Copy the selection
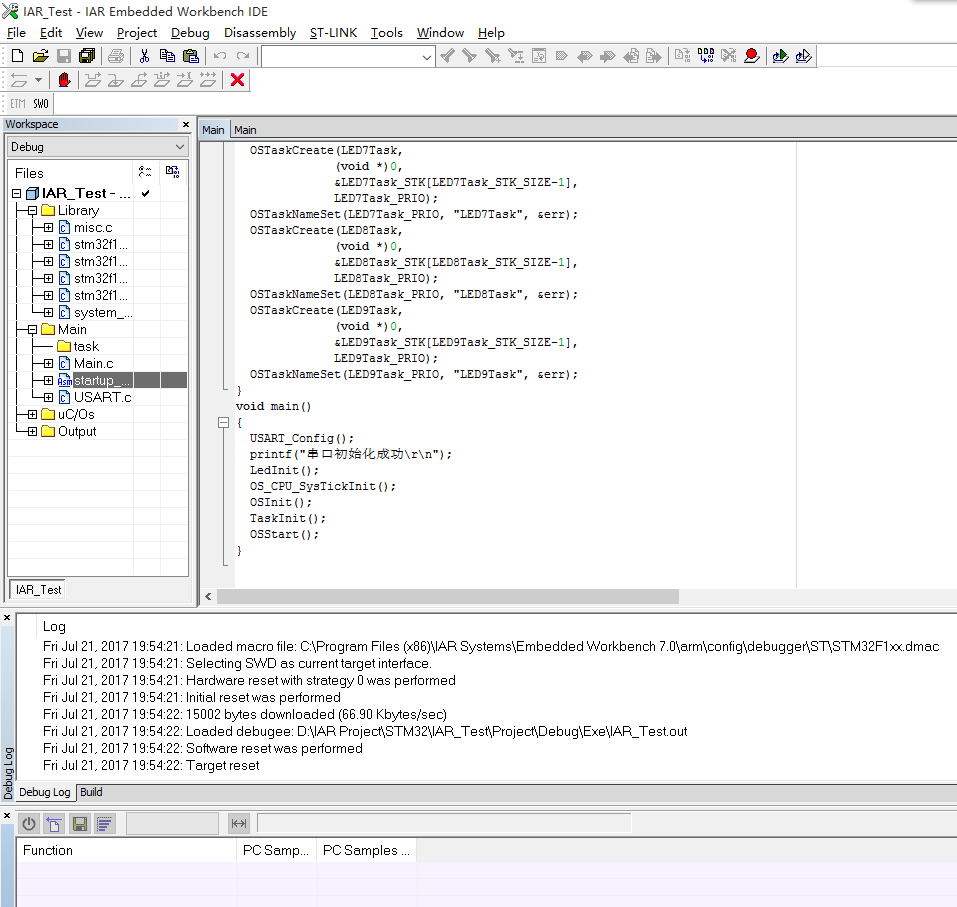The height and width of the screenshot is (907, 957). [x=167, y=56]
